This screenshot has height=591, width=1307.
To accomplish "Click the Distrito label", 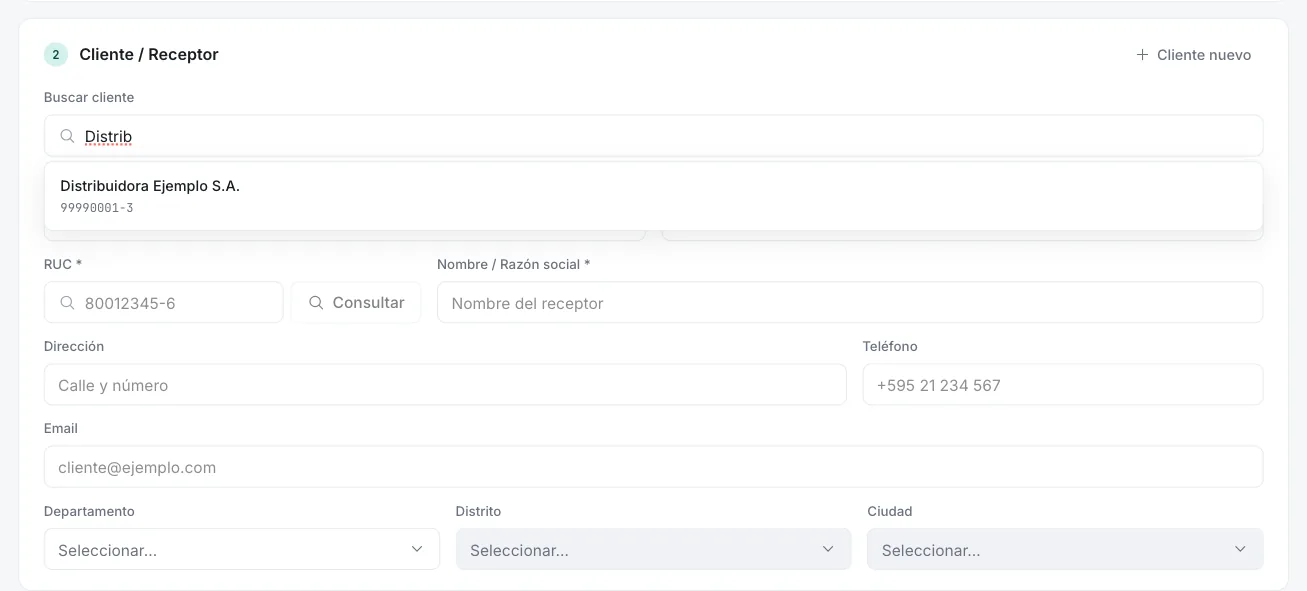I will tap(478, 511).
